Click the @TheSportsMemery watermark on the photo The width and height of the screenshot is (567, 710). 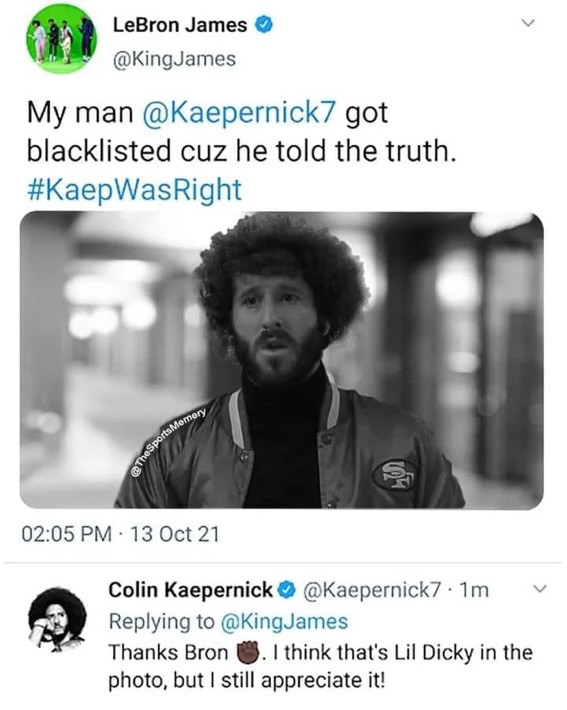coord(168,441)
